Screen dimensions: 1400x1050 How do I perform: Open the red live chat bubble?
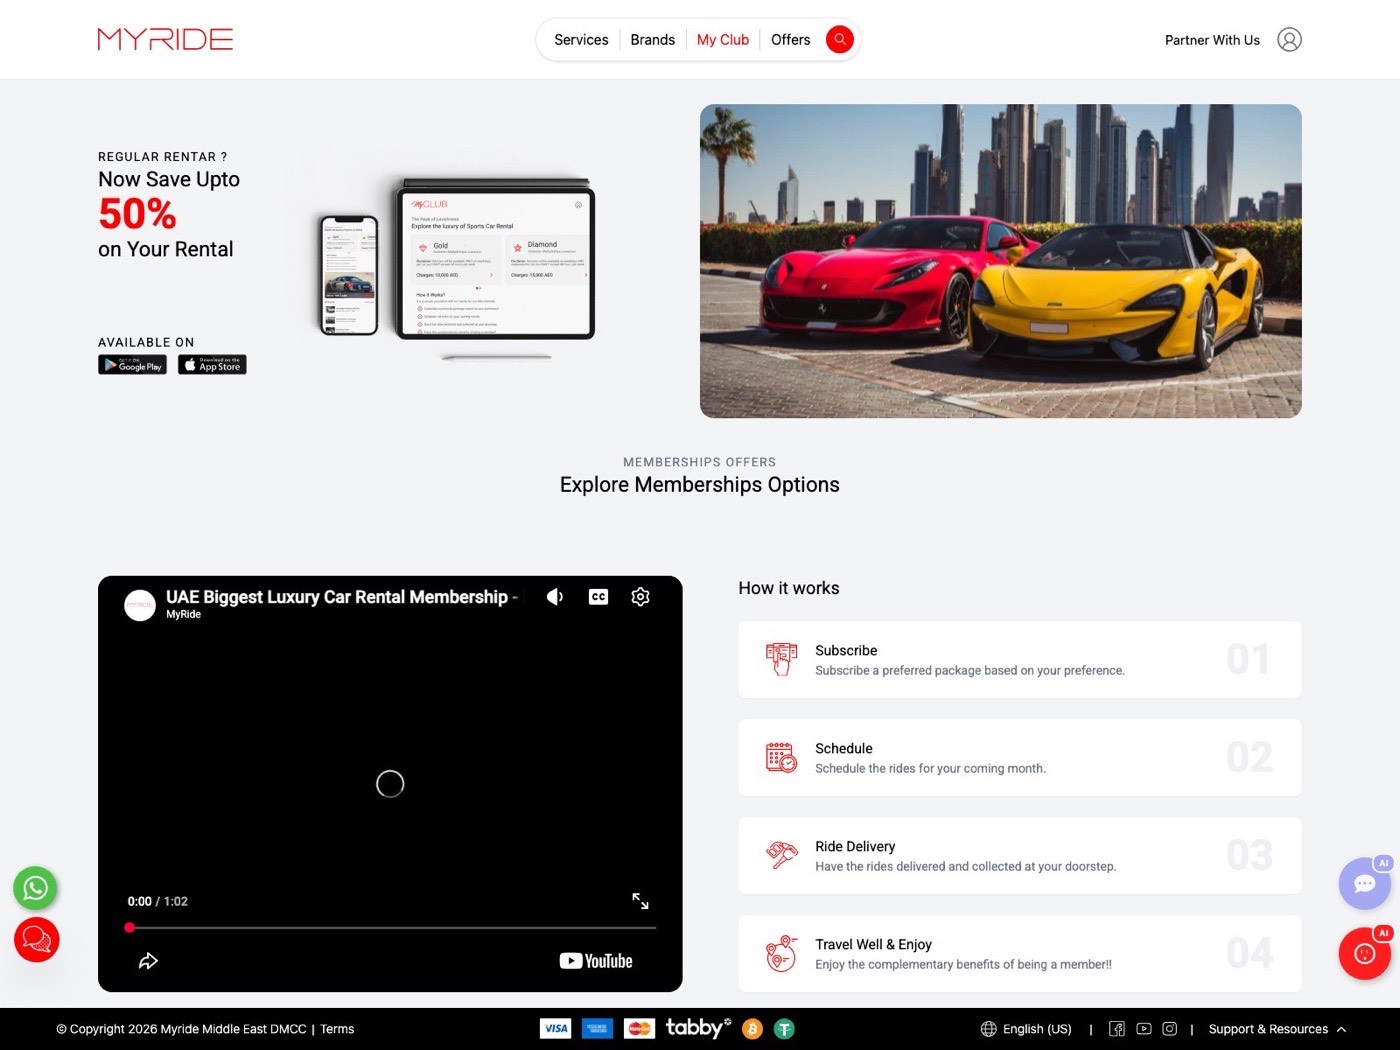point(37,940)
